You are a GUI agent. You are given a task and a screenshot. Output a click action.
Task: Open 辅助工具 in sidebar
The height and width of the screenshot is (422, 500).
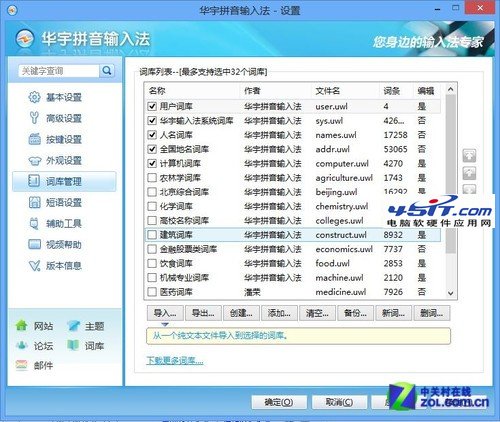pyautogui.click(x=64, y=223)
